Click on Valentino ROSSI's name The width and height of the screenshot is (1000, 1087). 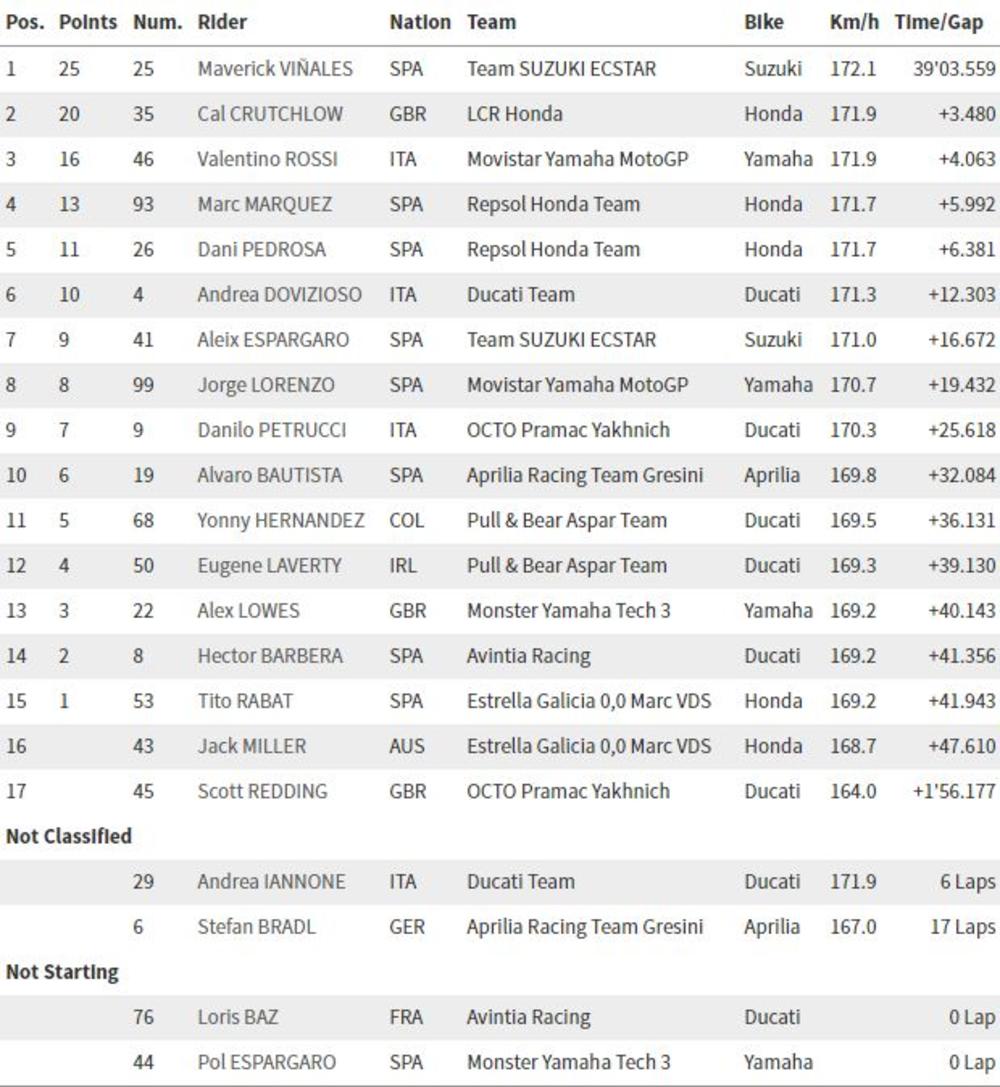pos(268,159)
